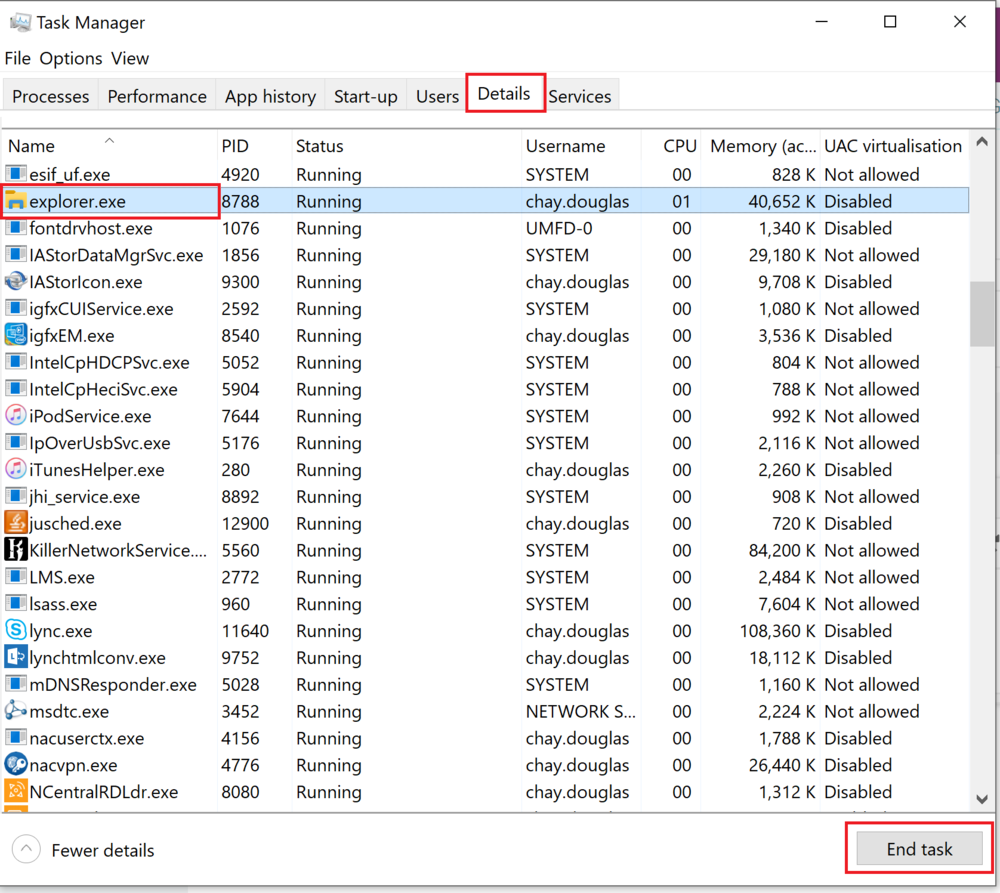Open the File menu
Viewport: 1000px width, 893px height.
[17, 58]
